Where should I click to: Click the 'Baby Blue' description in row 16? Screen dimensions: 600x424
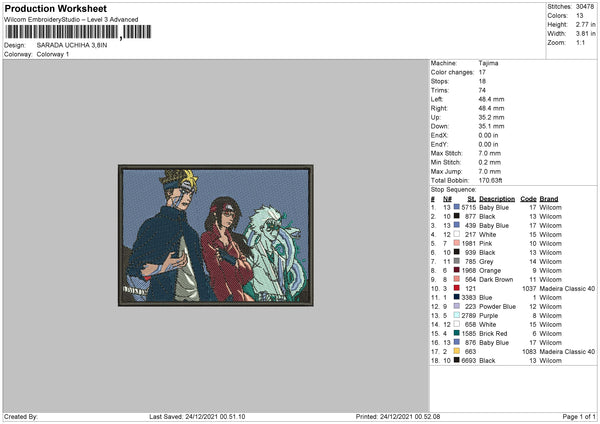pyautogui.click(x=494, y=342)
